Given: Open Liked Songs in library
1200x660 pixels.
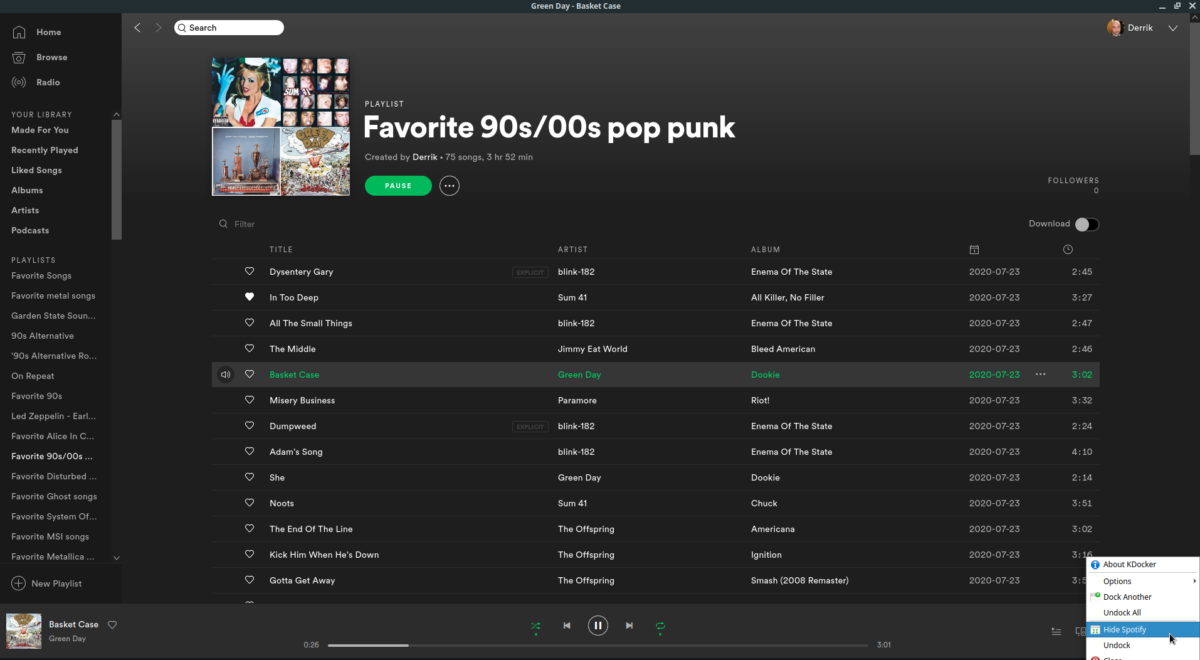Looking at the screenshot, I should (37, 170).
